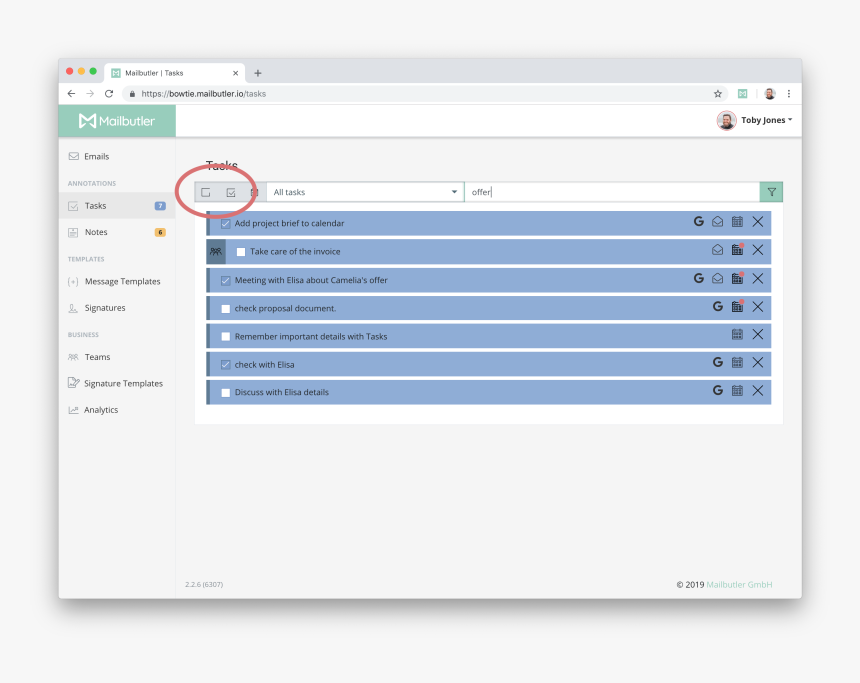The image size is (860, 683).
Task: Open linked email for 'Add project brief to calendar'
Action: pyautogui.click(x=717, y=222)
